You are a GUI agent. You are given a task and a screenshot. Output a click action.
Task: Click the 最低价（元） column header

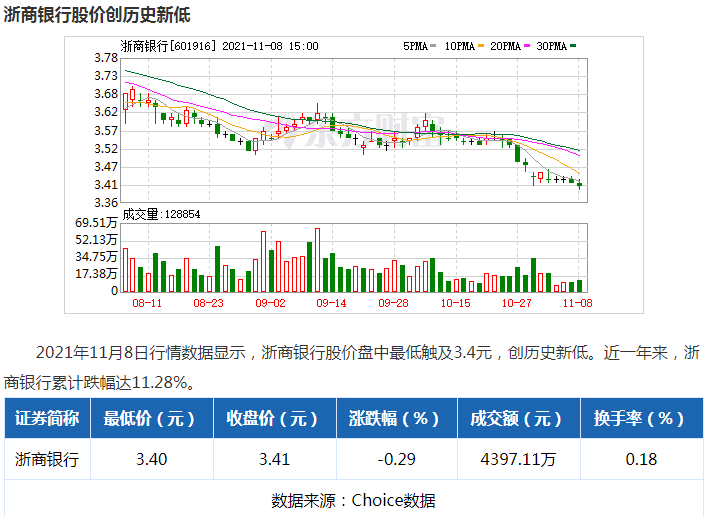(x=152, y=418)
